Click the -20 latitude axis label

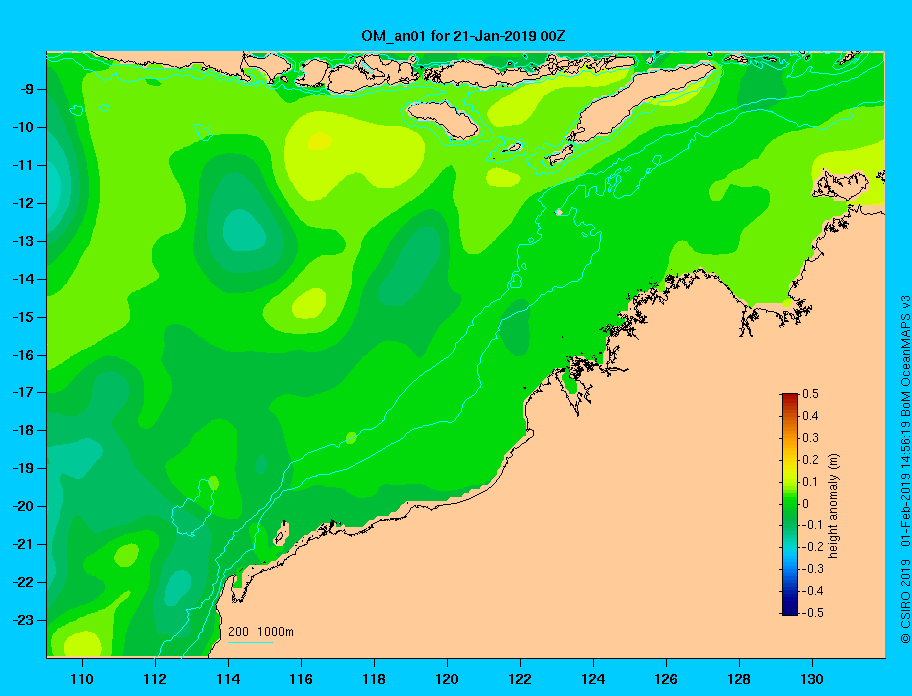[x=24, y=506]
